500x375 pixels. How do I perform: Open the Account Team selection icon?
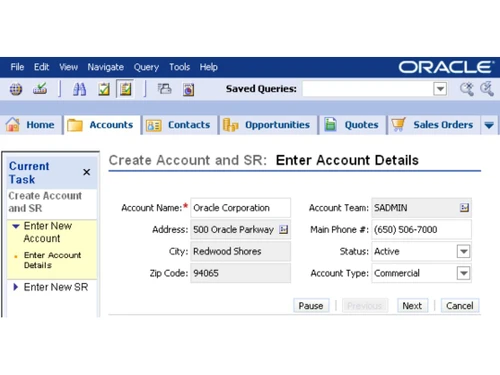click(x=464, y=208)
